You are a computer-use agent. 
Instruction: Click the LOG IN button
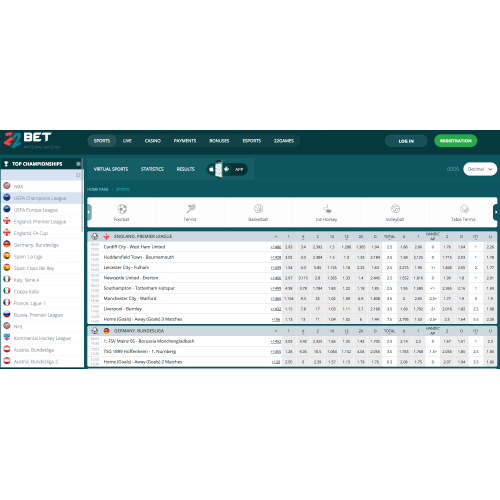tap(406, 141)
